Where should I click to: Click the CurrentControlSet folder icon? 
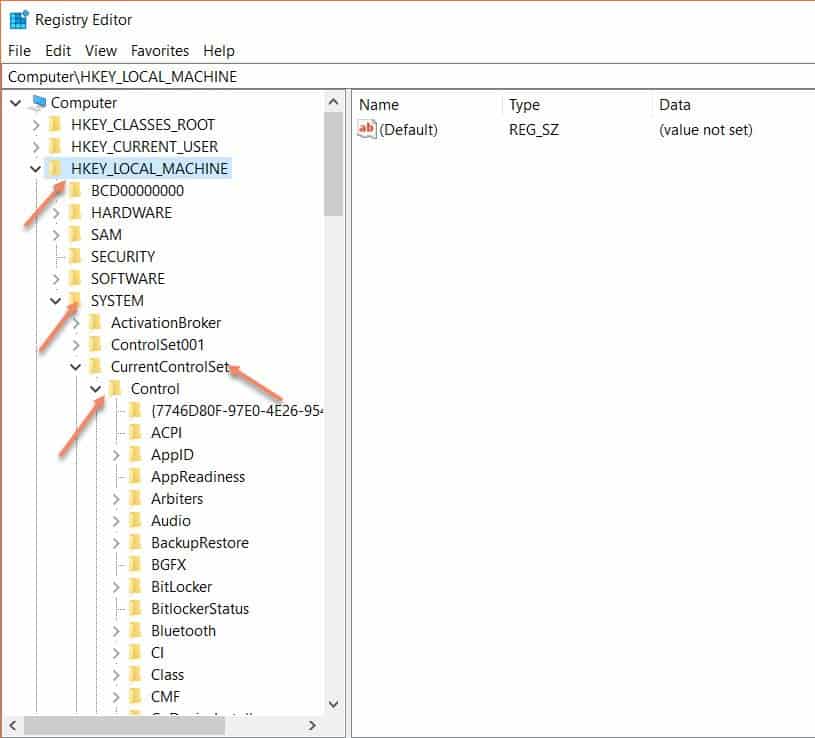[x=95, y=367]
